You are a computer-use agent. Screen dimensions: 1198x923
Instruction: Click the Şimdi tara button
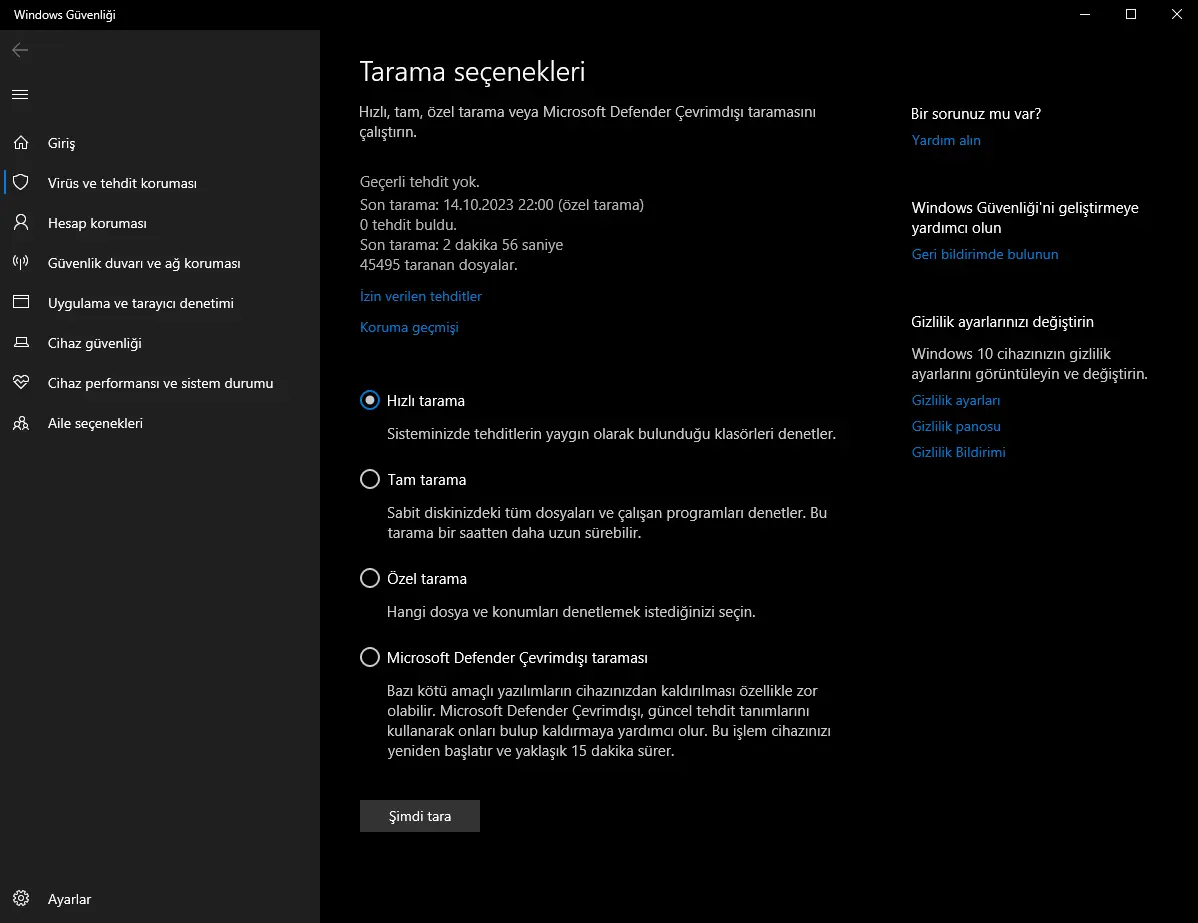tap(419, 816)
